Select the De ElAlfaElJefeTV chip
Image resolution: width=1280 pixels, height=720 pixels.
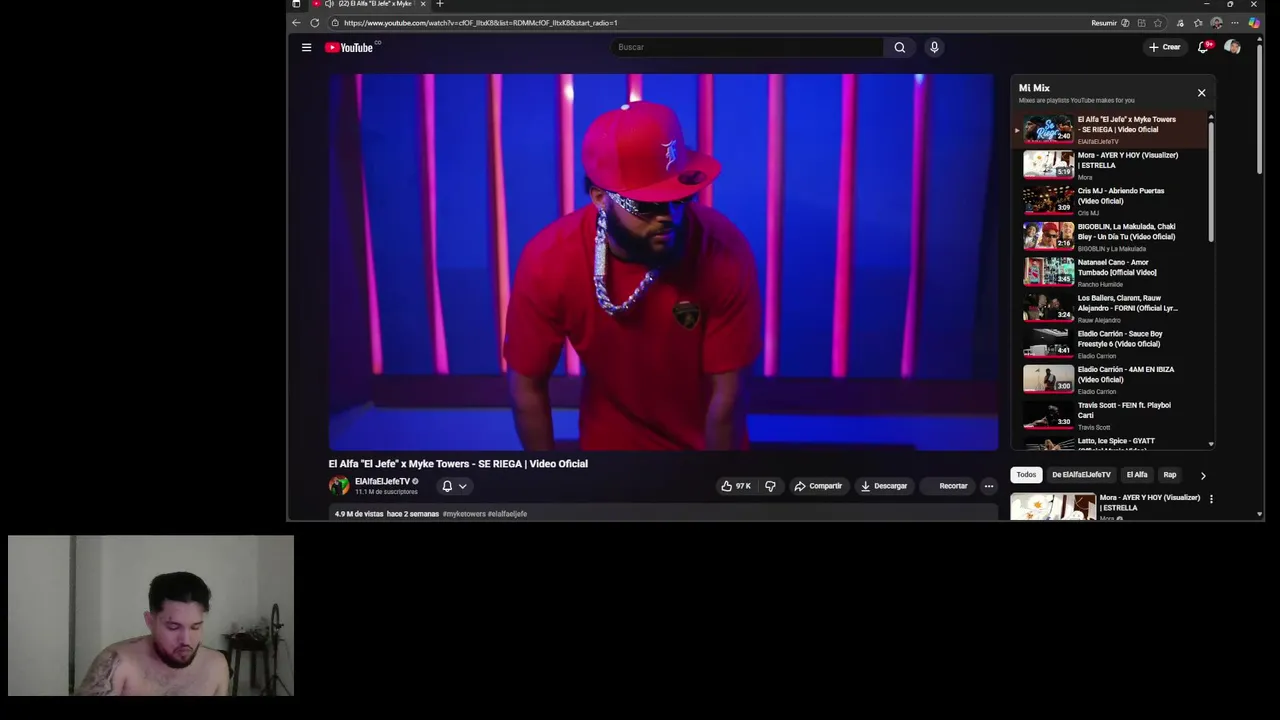(x=1081, y=475)
